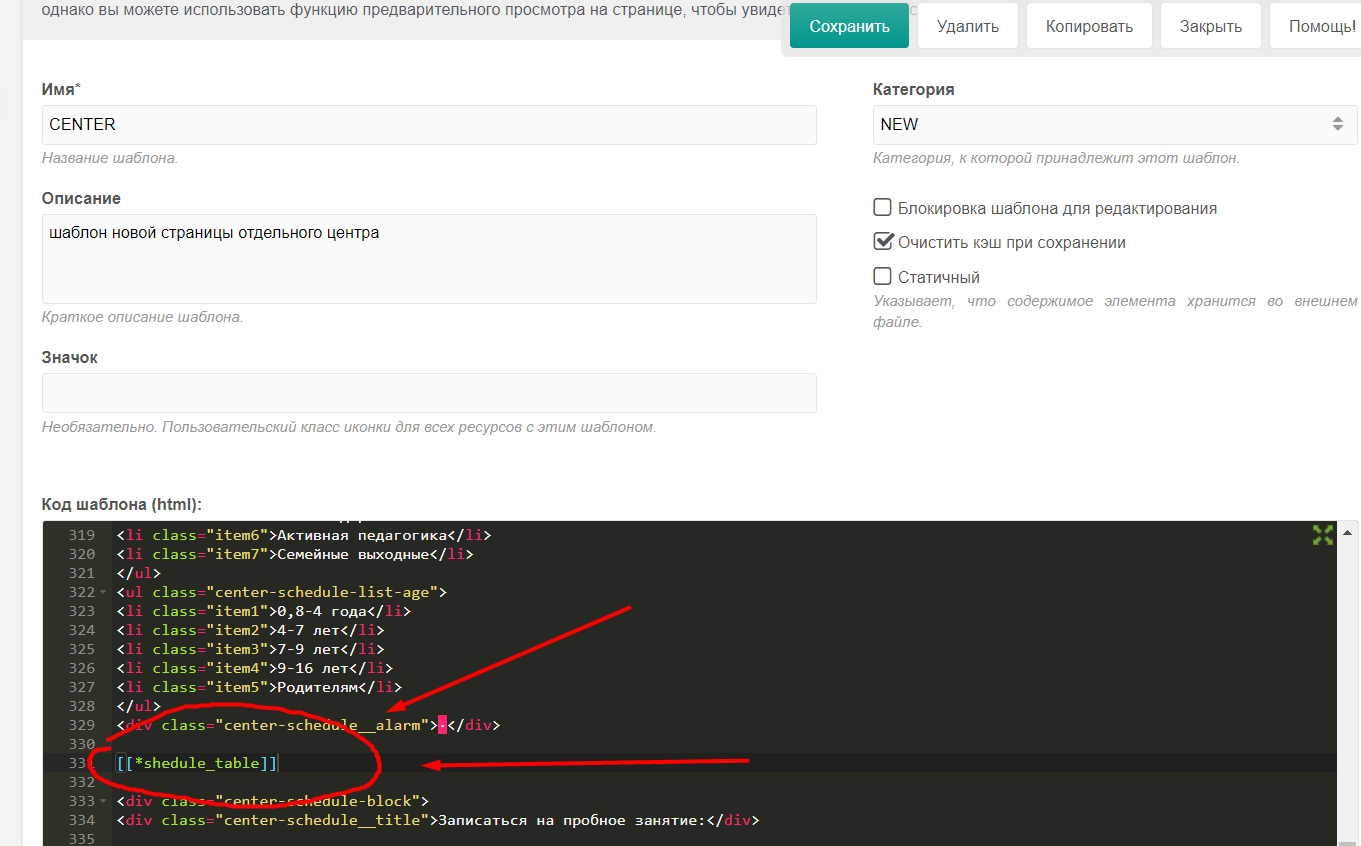1361x846 pixels.
Task: Click the Удалить button
Action: tap(968, 26)
